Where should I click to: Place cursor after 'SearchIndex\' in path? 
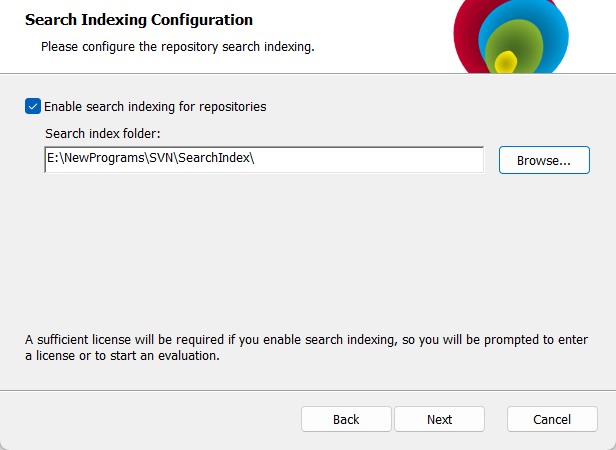coord(255,158)
